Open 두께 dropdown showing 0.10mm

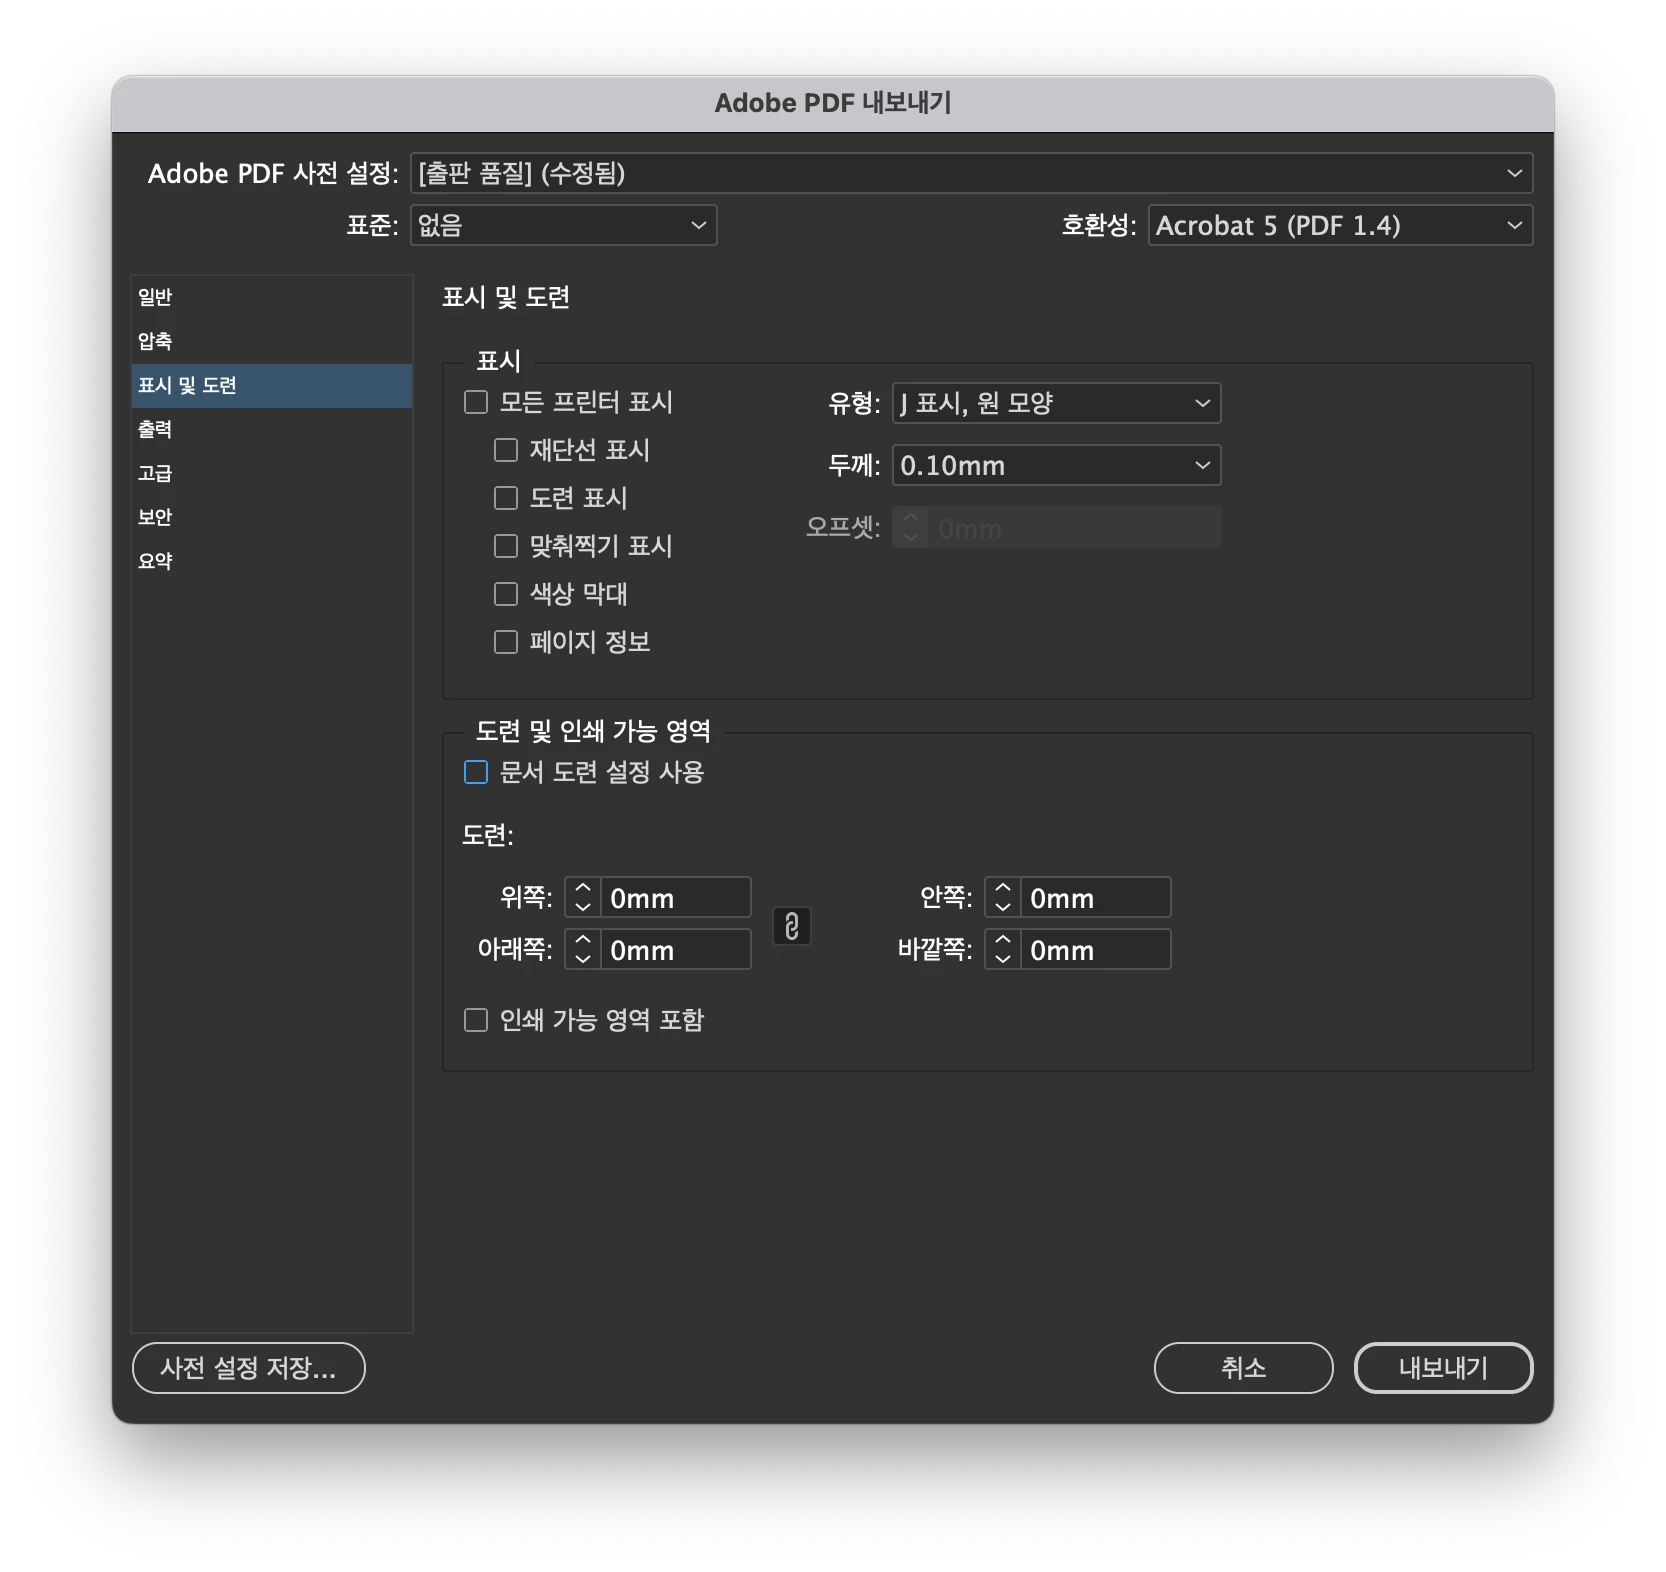[x=1056, y=465]
